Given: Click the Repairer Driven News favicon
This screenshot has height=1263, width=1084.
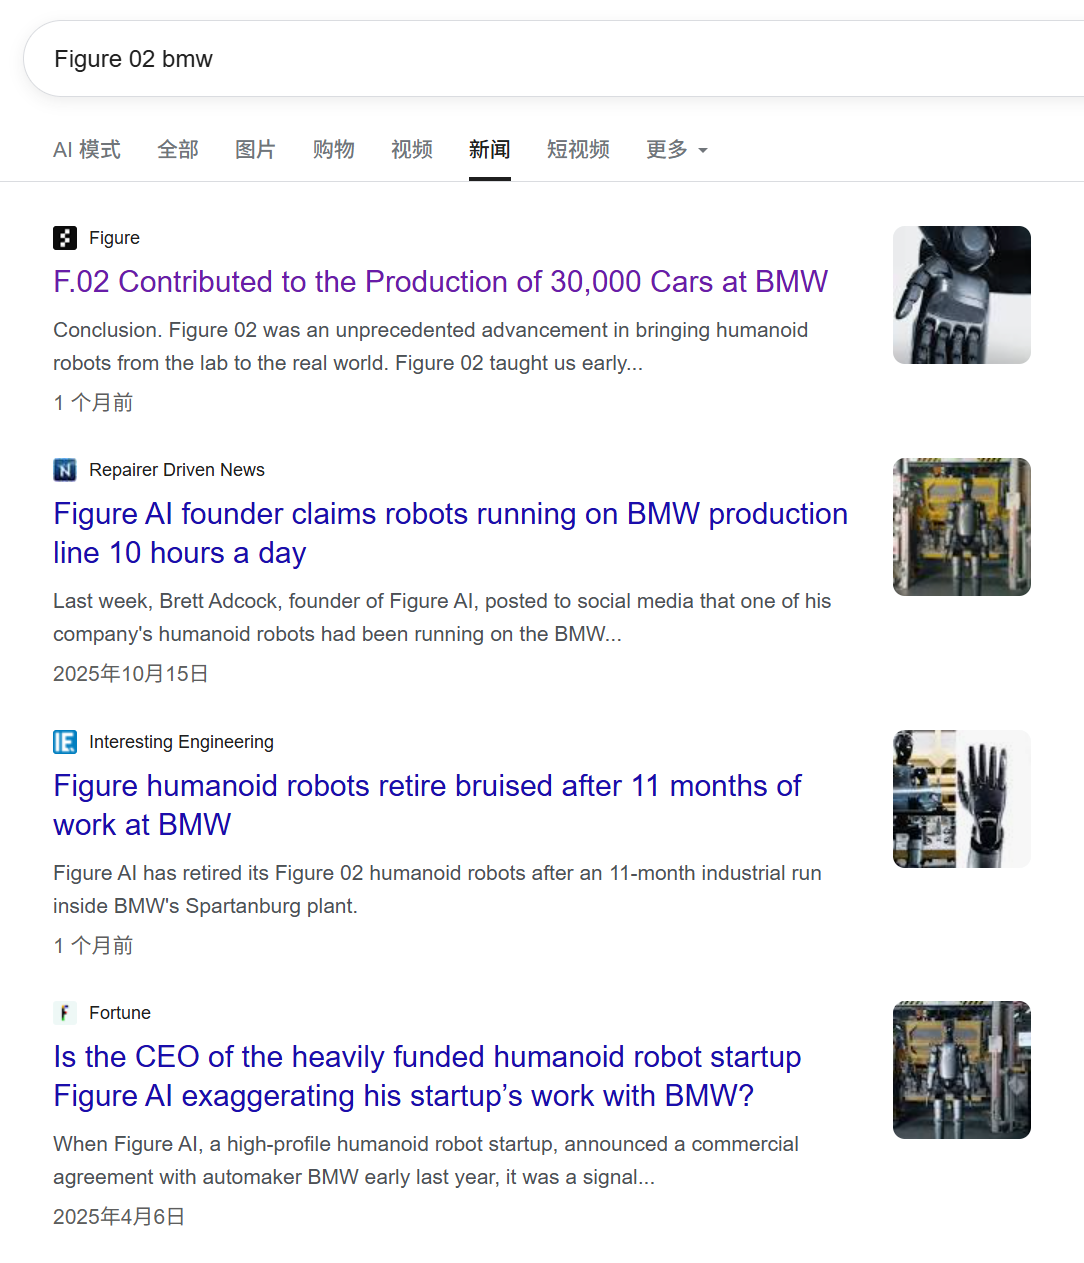Looking at the screenshot, I should point(65,470).
